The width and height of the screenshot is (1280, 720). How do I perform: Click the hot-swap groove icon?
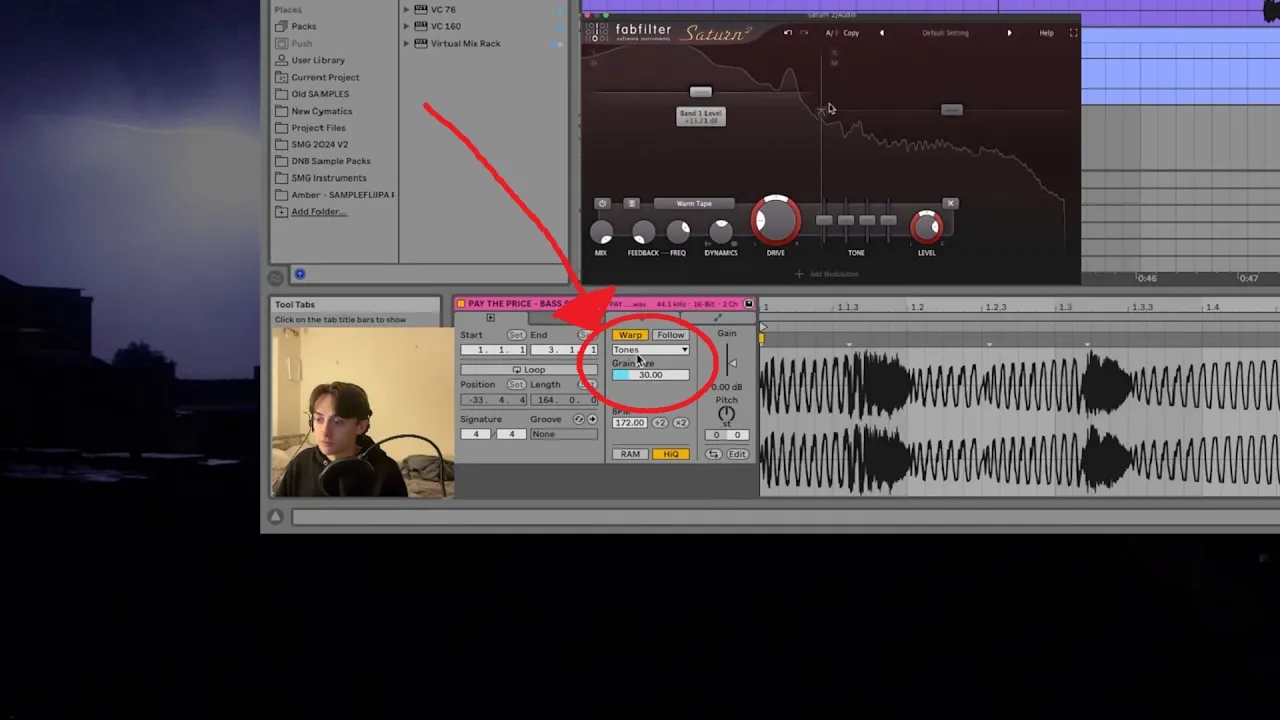pos(579,419)
